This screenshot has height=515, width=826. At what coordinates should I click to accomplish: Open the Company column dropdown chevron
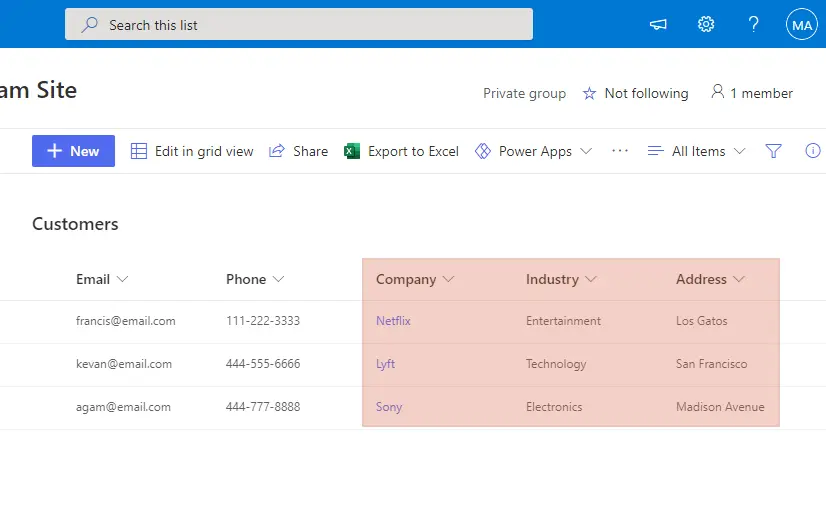(448, 279)
